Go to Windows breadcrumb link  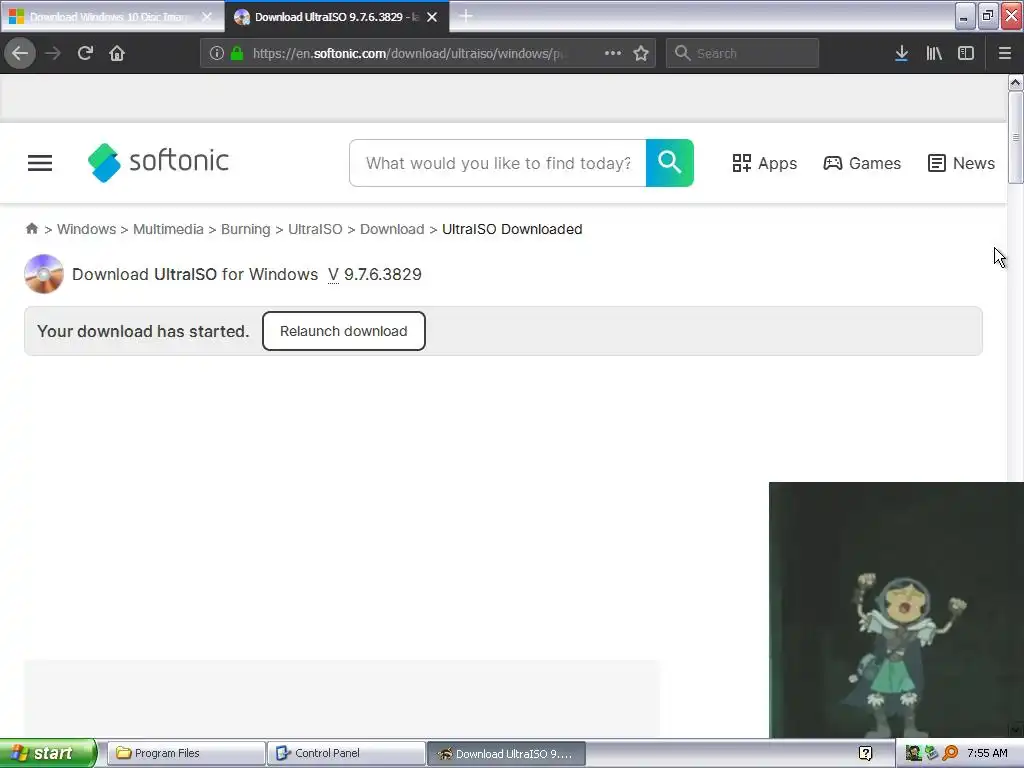pyautogui.click(x=86, y=229)
